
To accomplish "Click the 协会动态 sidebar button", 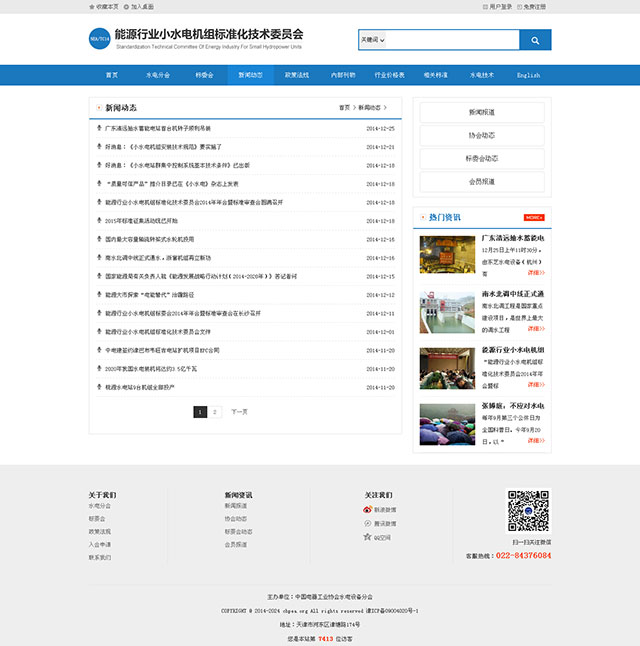I will point(482,135).
